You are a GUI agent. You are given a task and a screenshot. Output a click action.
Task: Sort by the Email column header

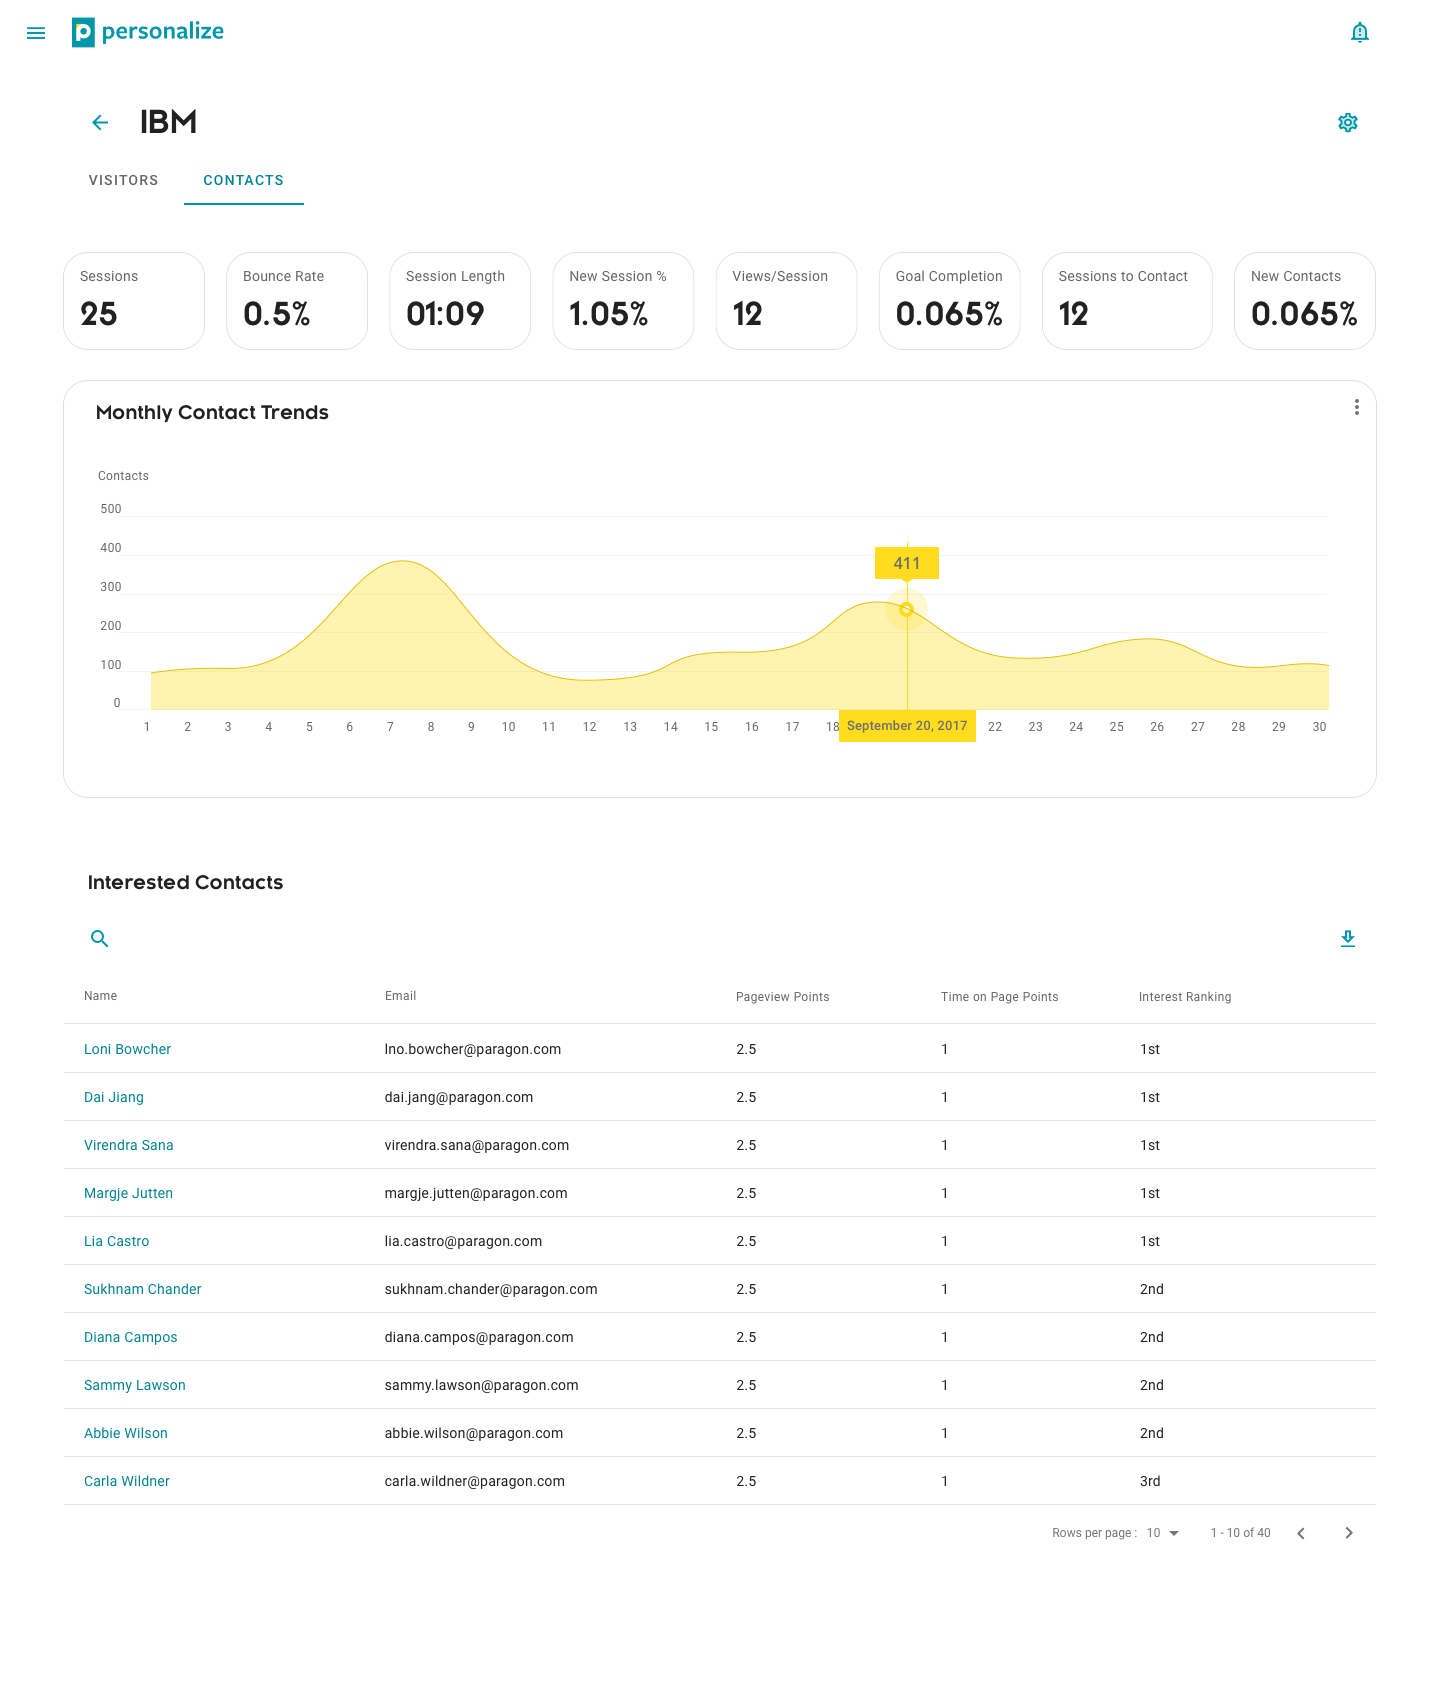coord(401,996)
